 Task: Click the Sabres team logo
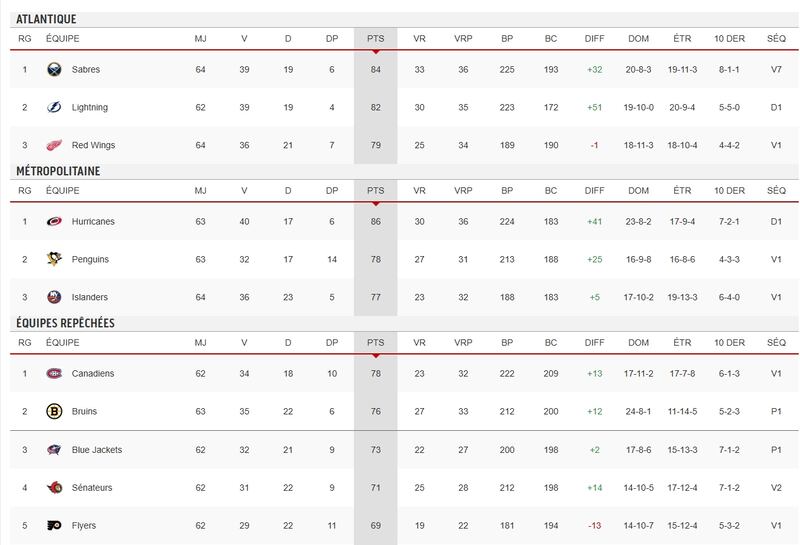point(54,70)
